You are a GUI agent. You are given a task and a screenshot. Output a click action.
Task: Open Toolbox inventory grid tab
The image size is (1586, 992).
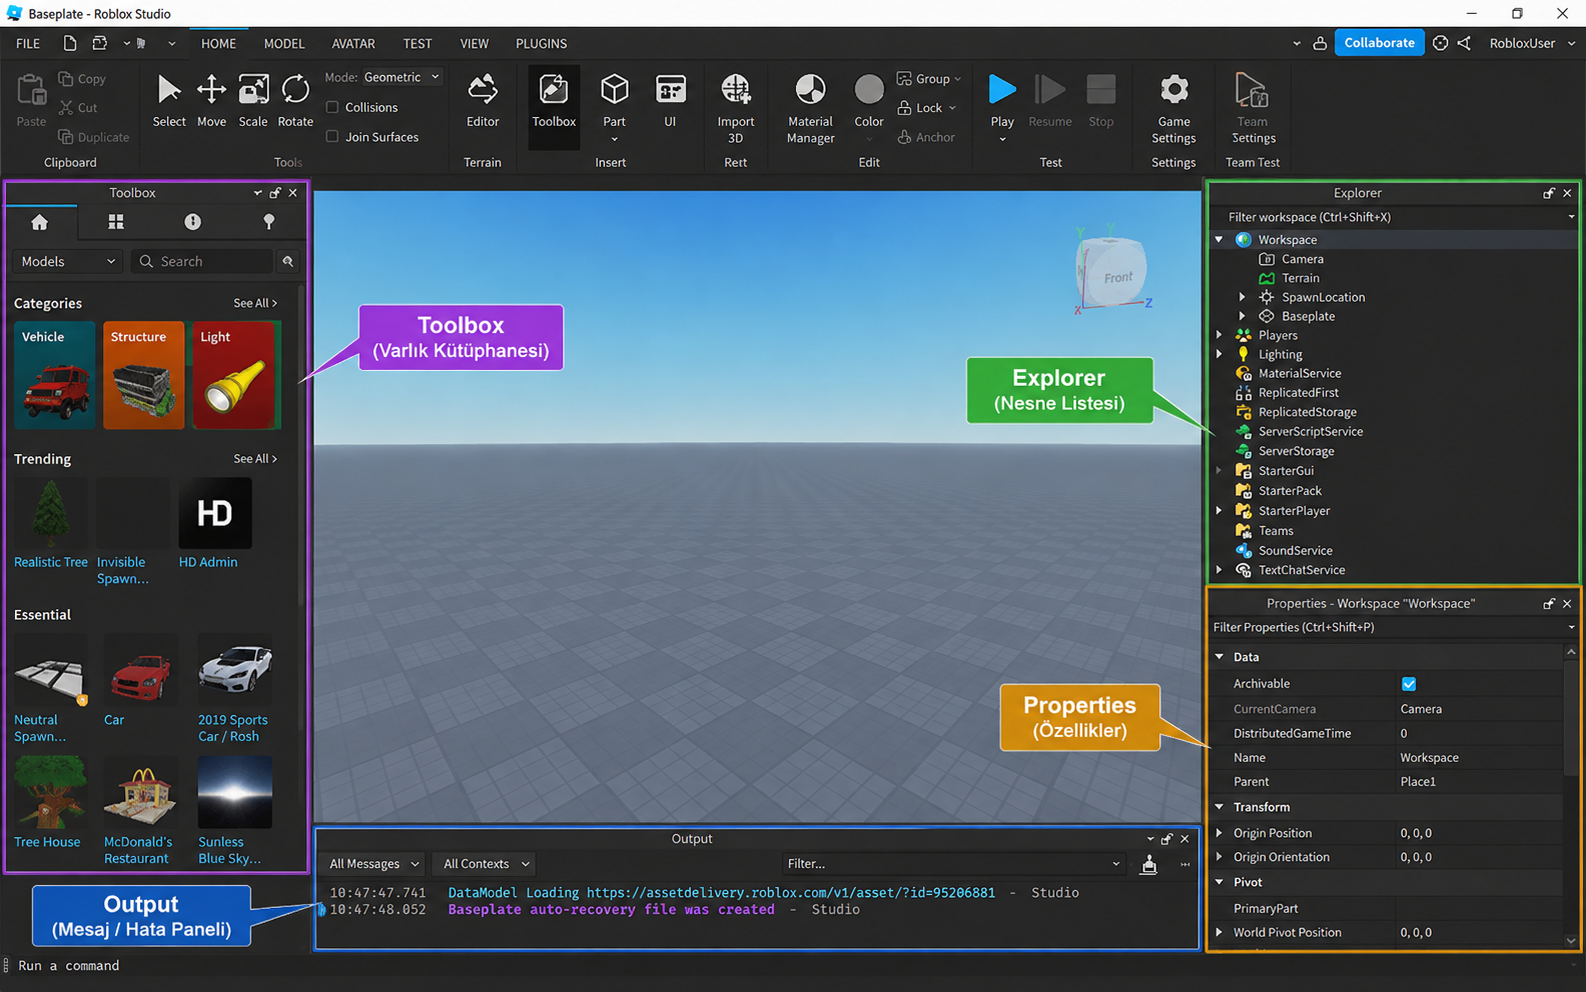pos(116,222)
